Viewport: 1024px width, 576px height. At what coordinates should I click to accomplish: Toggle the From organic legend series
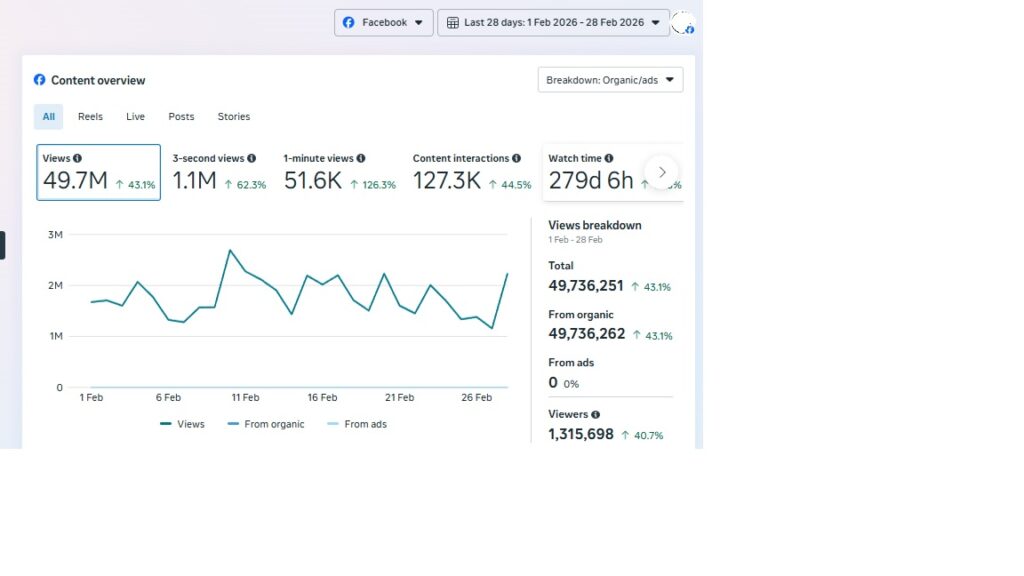[265, 424]
